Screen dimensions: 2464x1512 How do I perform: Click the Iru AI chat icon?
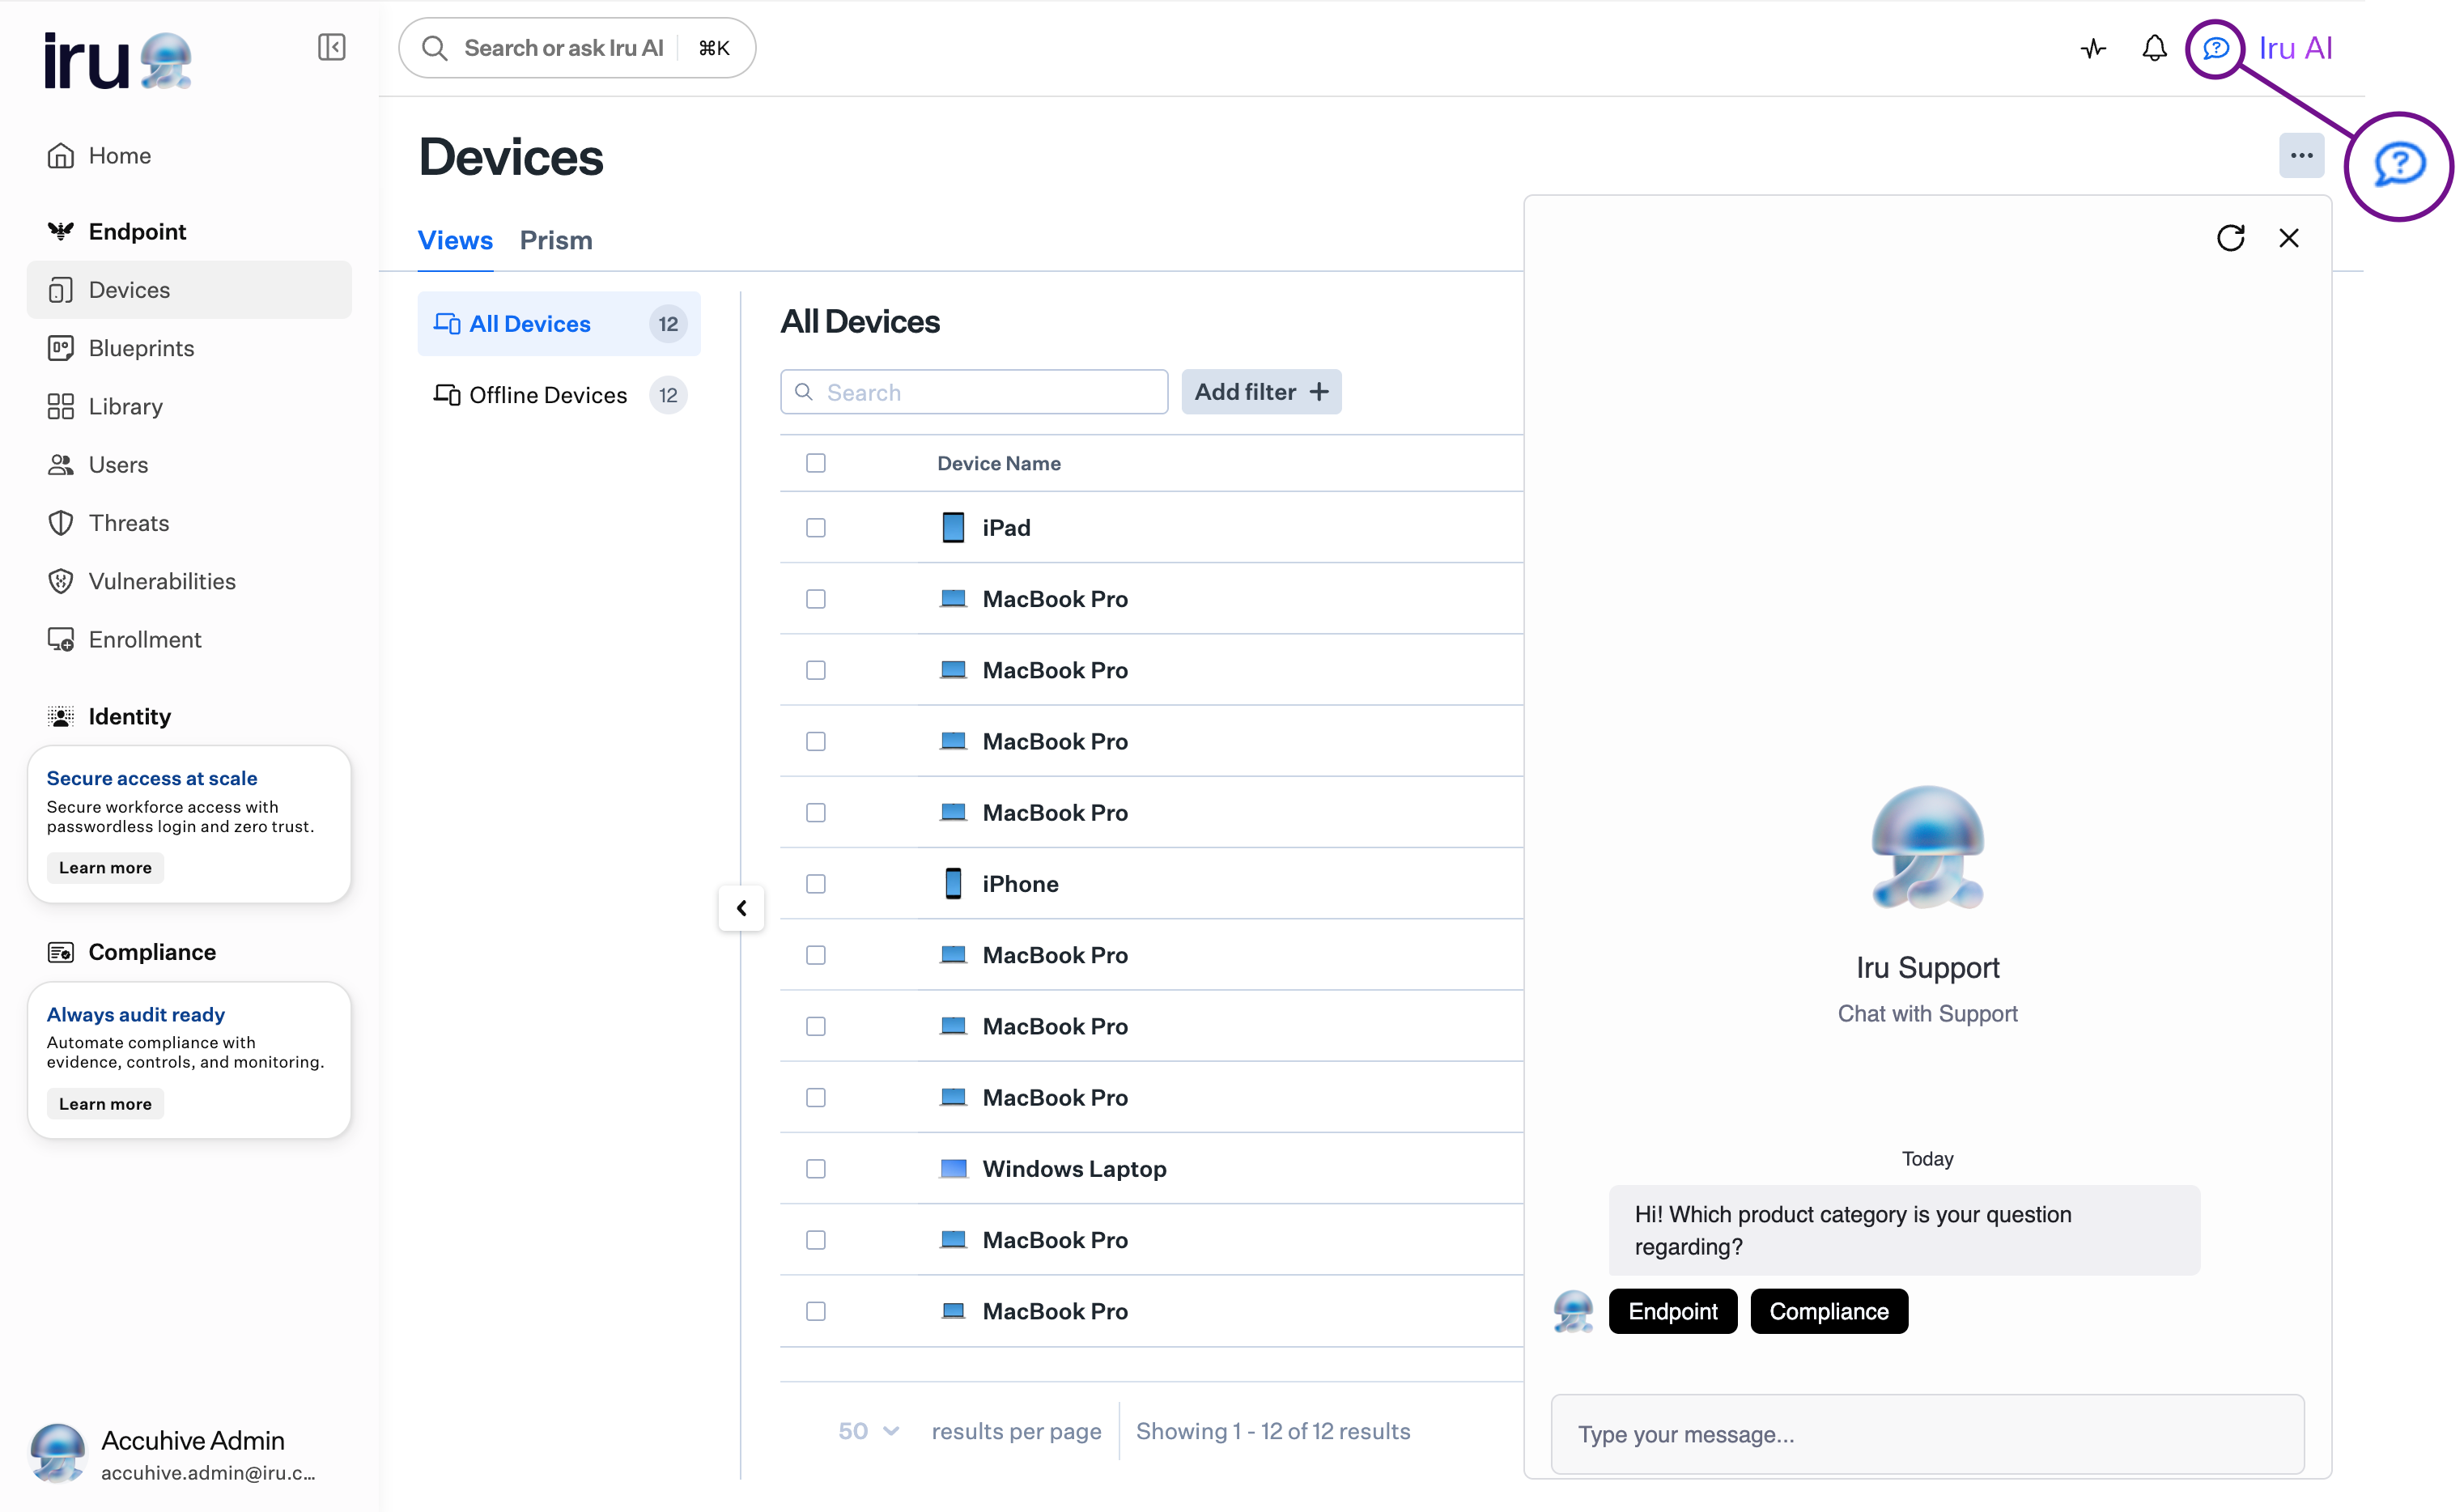(2215, 48)
